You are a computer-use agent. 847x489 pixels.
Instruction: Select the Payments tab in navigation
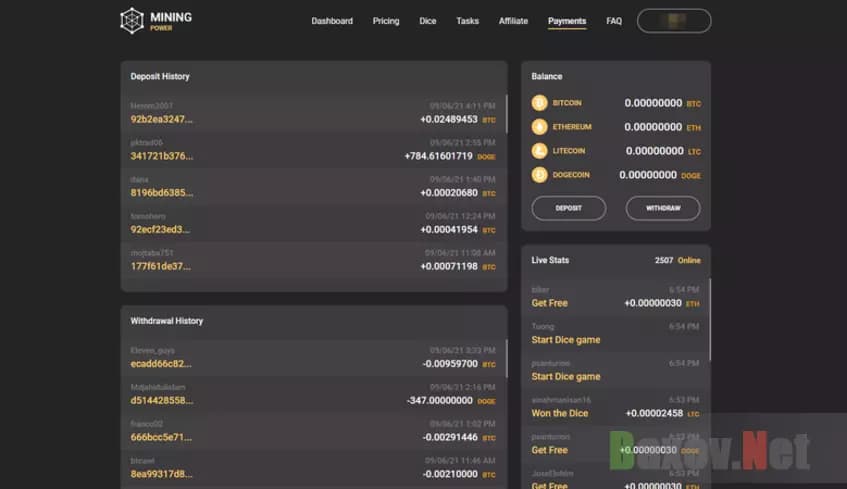567,21
